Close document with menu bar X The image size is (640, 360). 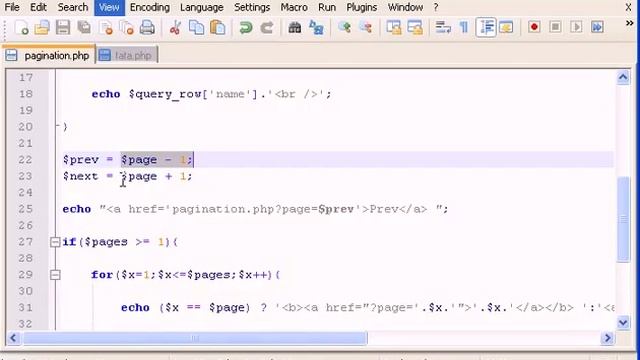pos(629,7)
